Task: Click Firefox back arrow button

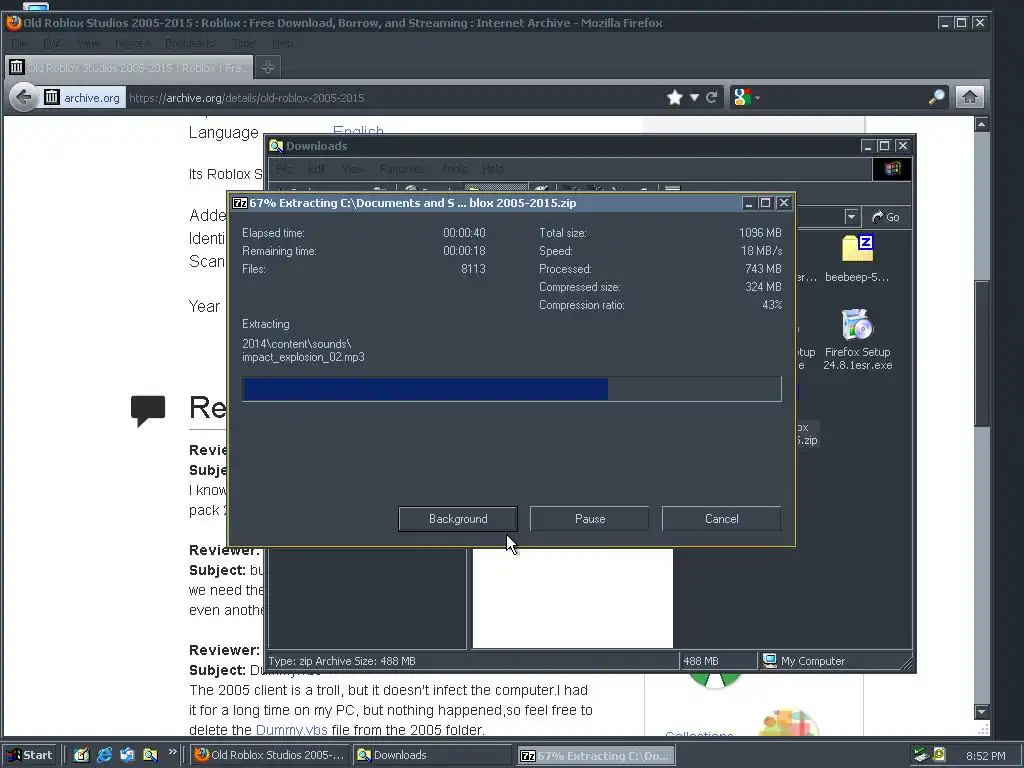Action: (x=24, y=98)
